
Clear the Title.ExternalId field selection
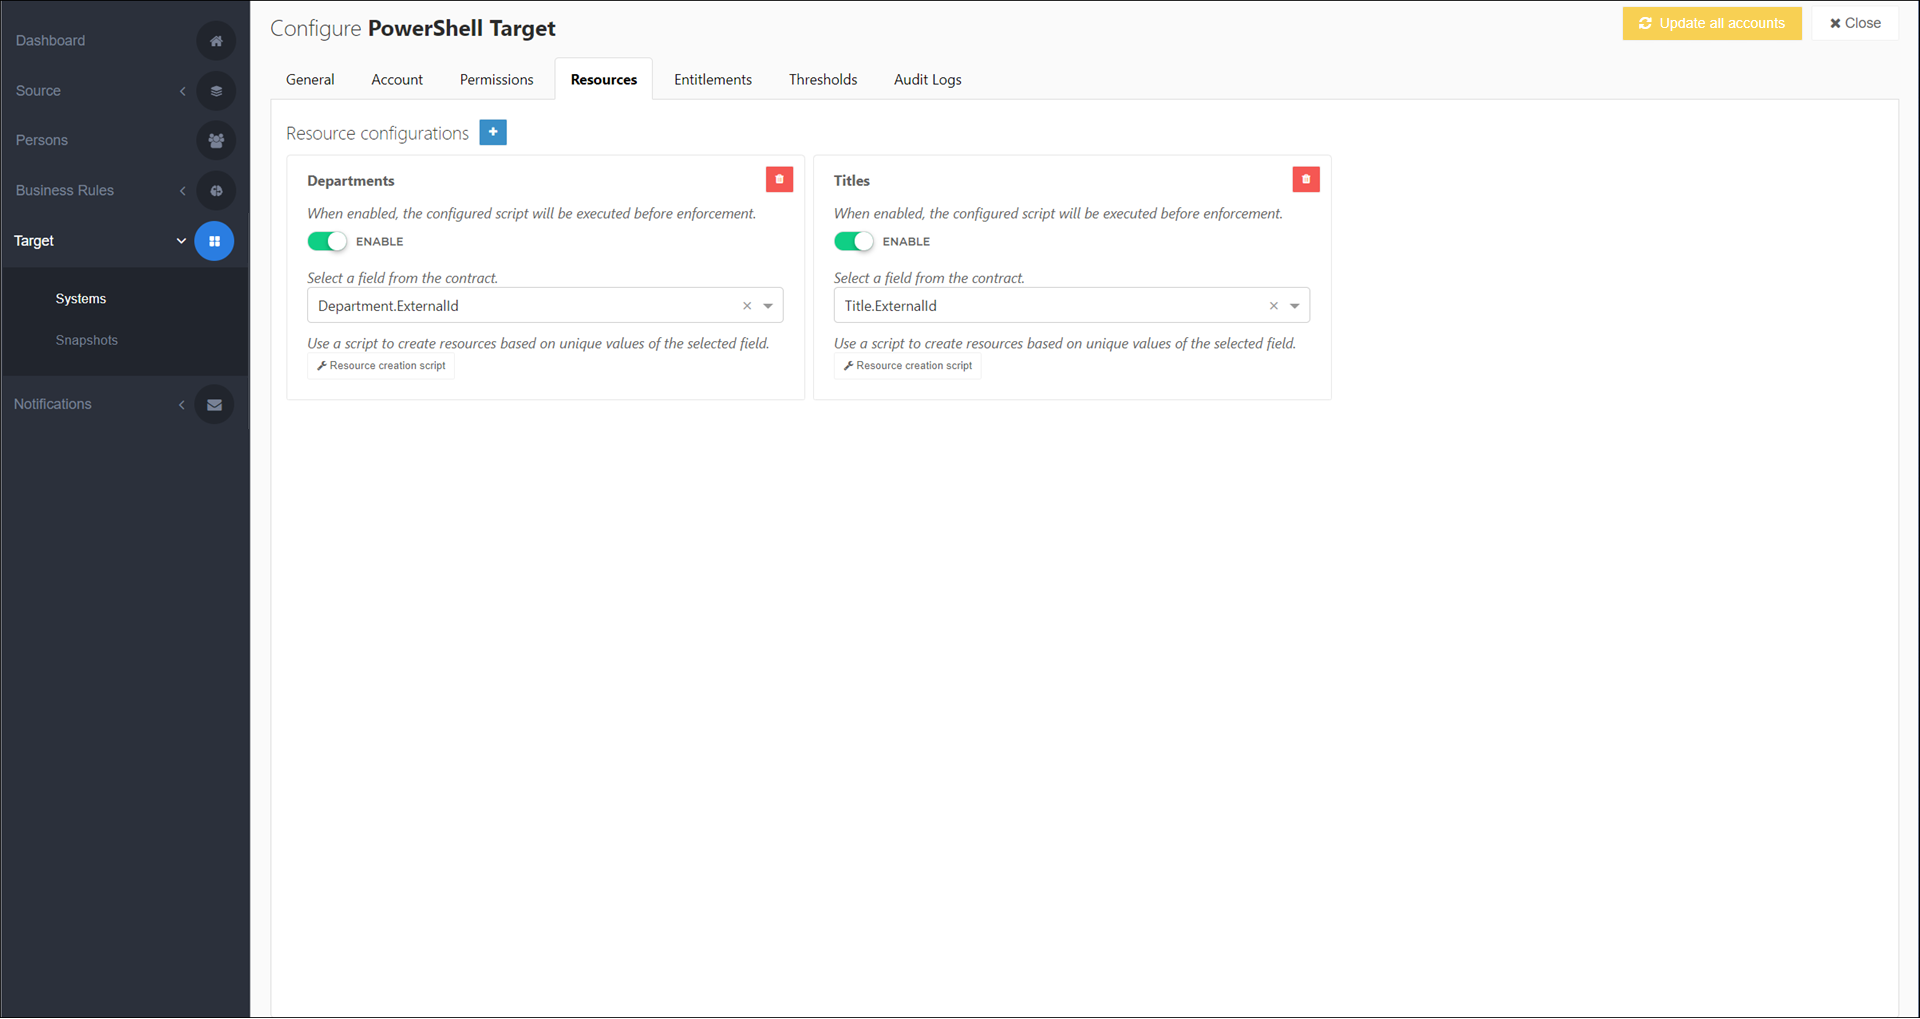pyautogui.click(x=1274, y=306)
